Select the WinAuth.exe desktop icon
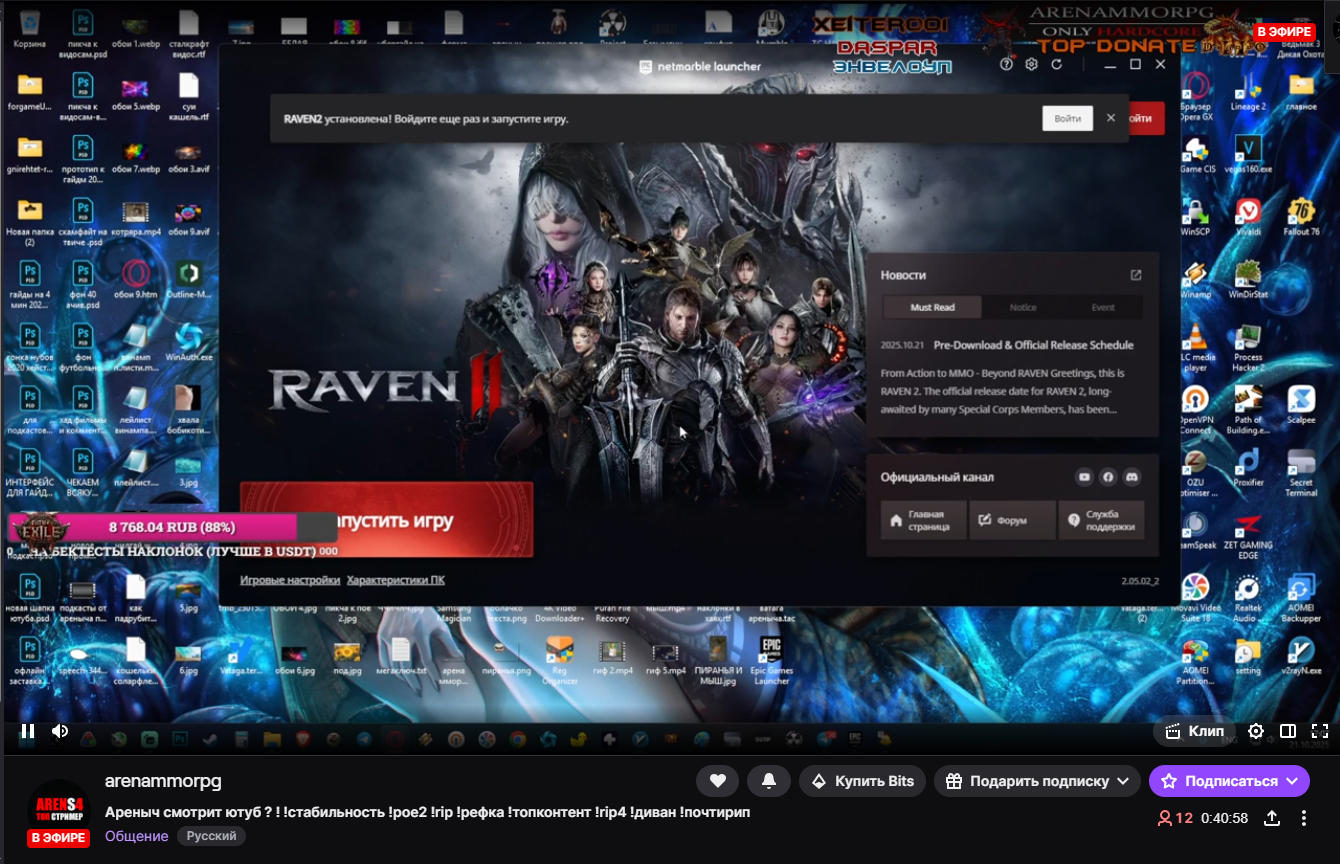This screenshot has width=1340, height=864. 188,342
